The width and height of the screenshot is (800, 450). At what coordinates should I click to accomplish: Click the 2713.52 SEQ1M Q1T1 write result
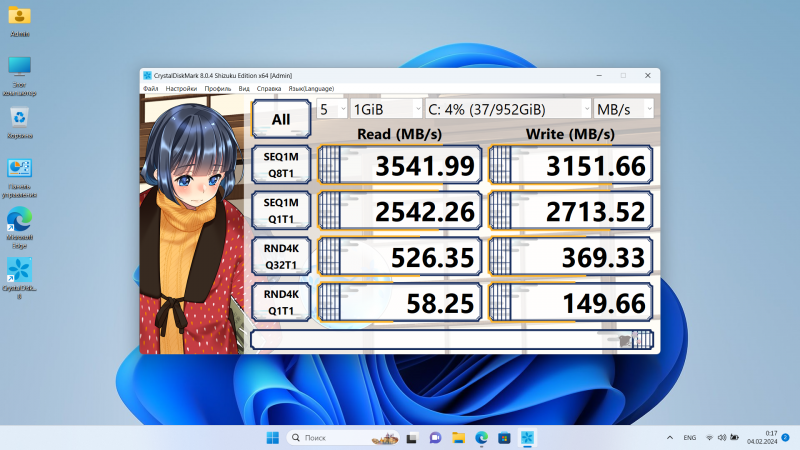click(570, 211)
